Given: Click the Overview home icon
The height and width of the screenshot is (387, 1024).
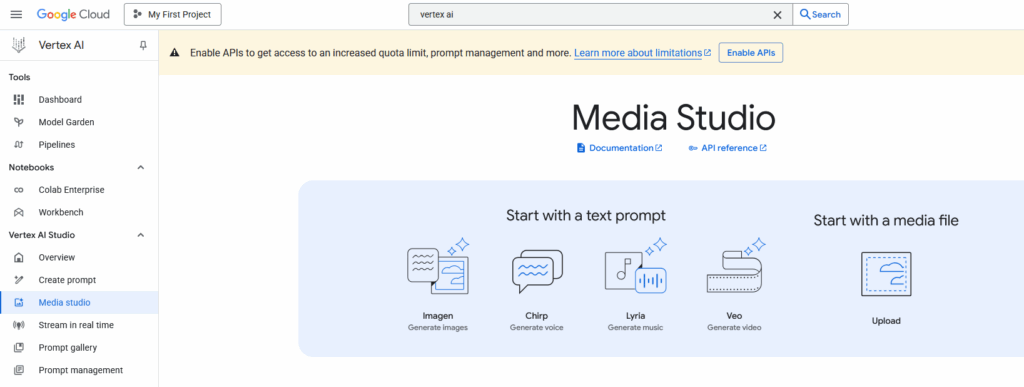Looking at the screenshot, I should pyautogui.click(x=19, y=257).
